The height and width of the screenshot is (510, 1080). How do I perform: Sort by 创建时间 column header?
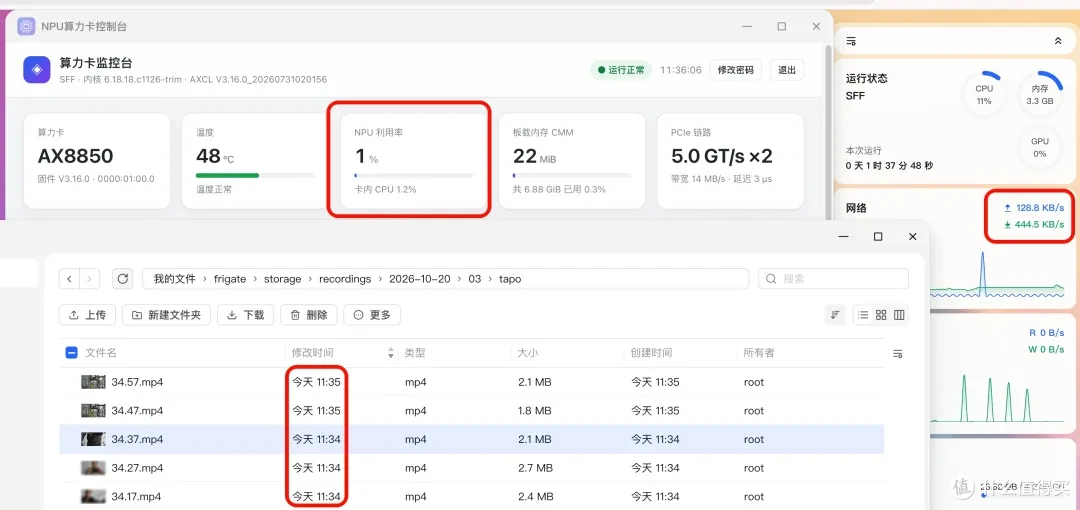(652, 353)
